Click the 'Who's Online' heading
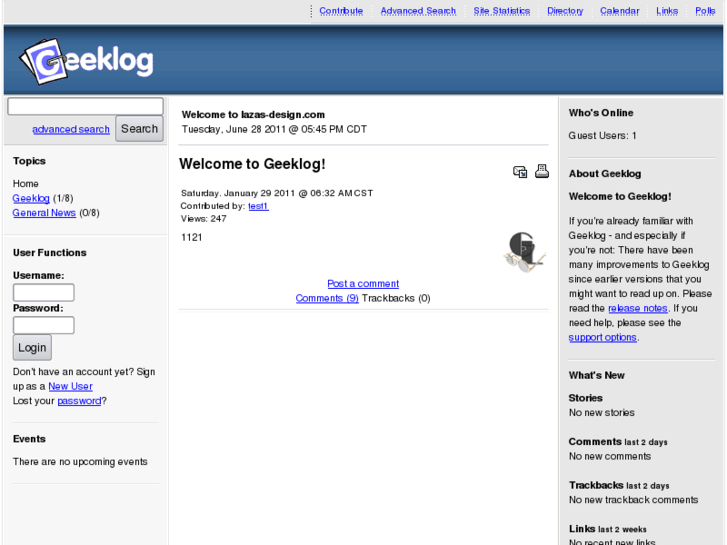This screenshot has height=545, width=727. [601, 113]
